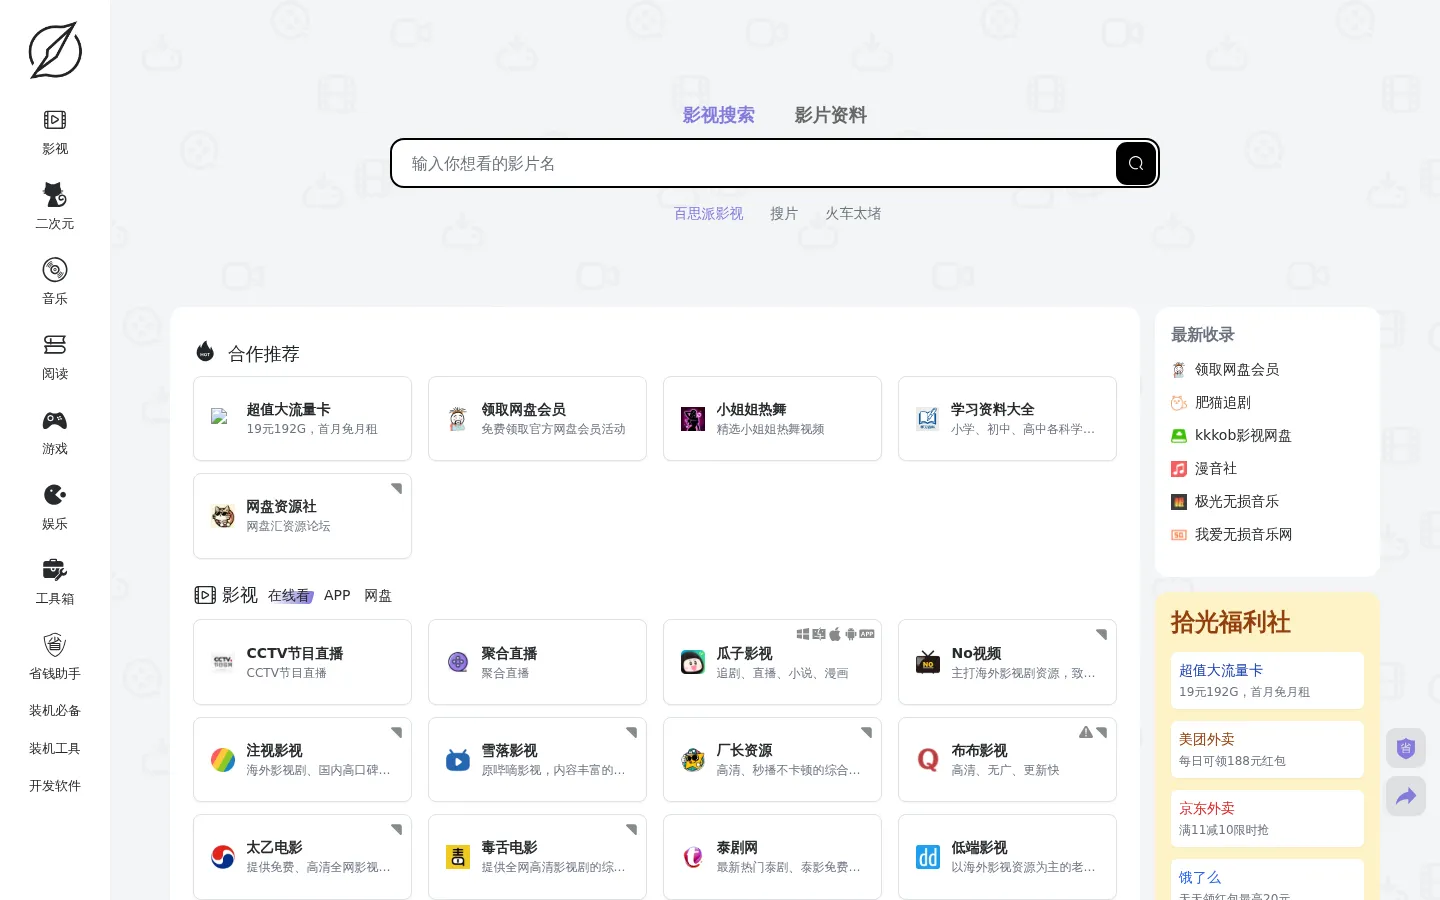Choose the 搜片 search source
This screenshot has width=1440, height=900.
coord(784,213)
